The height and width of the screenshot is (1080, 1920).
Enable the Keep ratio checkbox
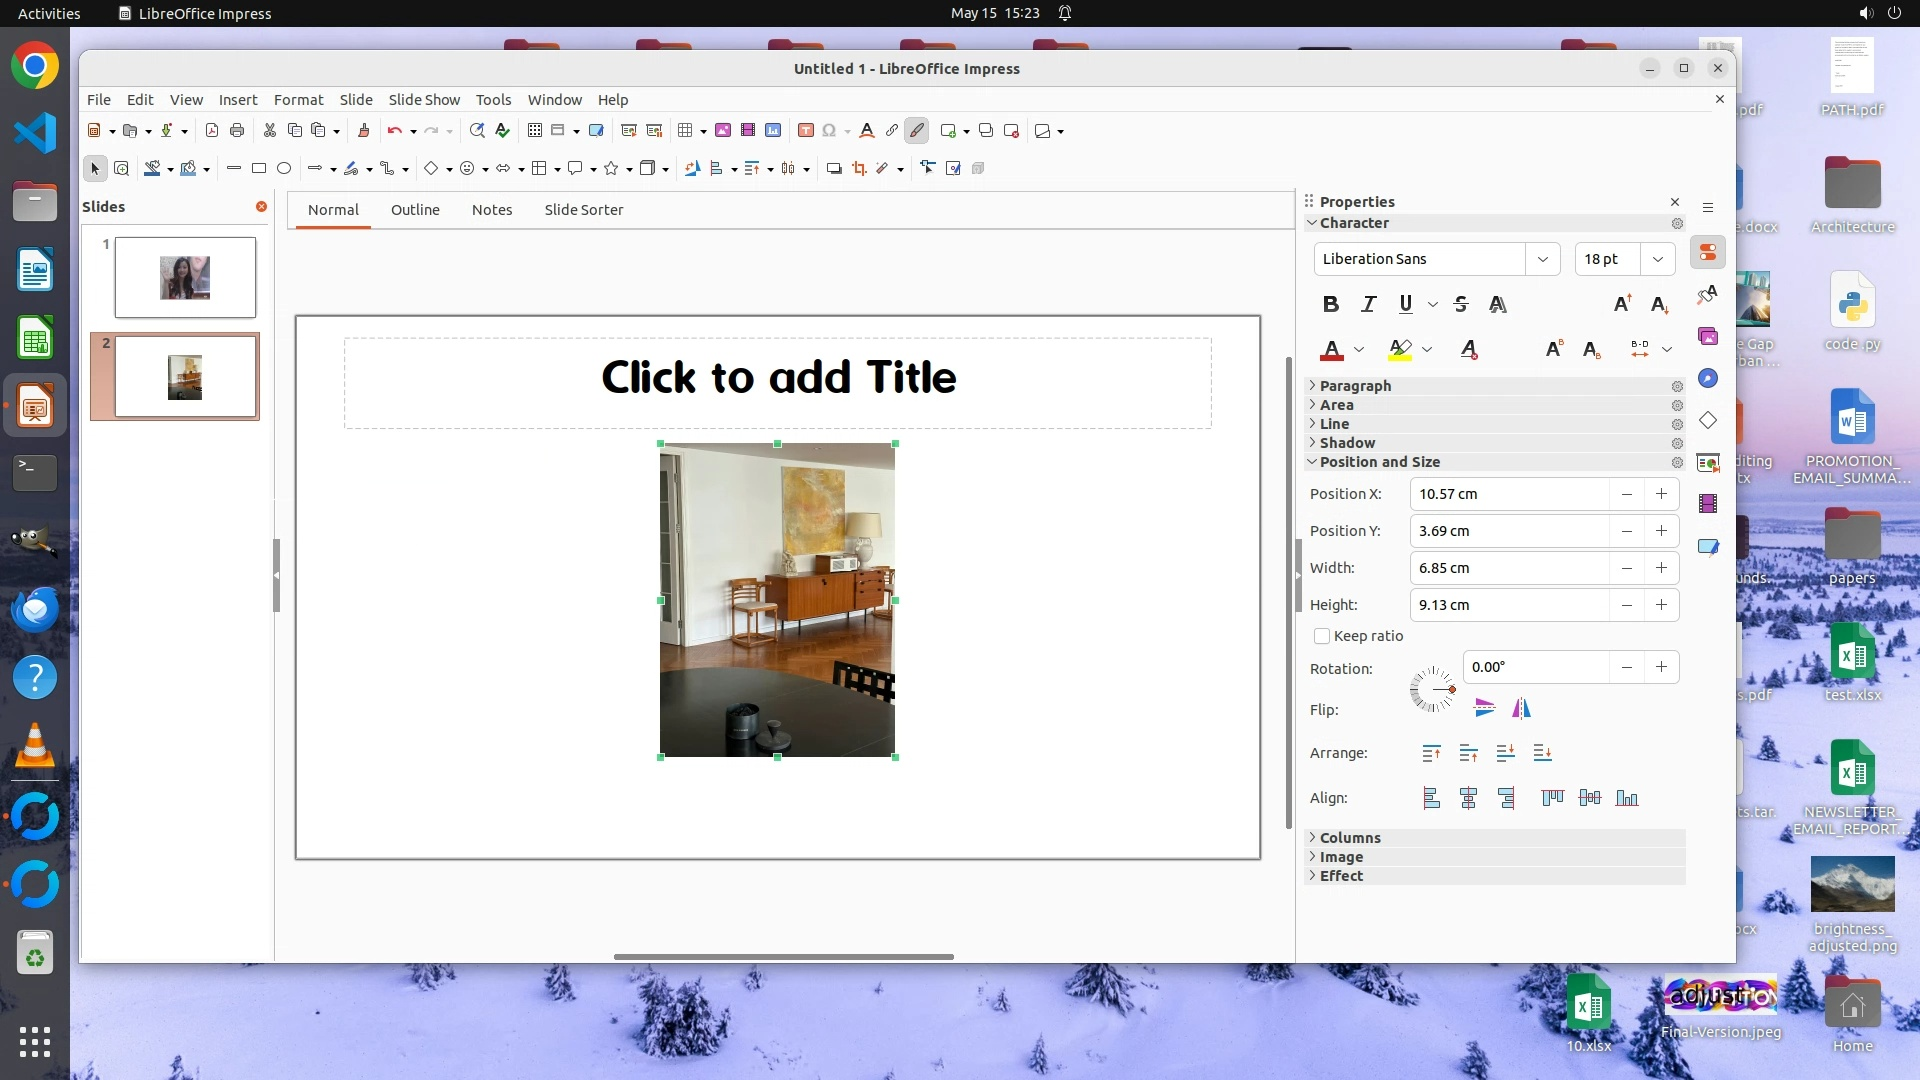[1322, 636]
